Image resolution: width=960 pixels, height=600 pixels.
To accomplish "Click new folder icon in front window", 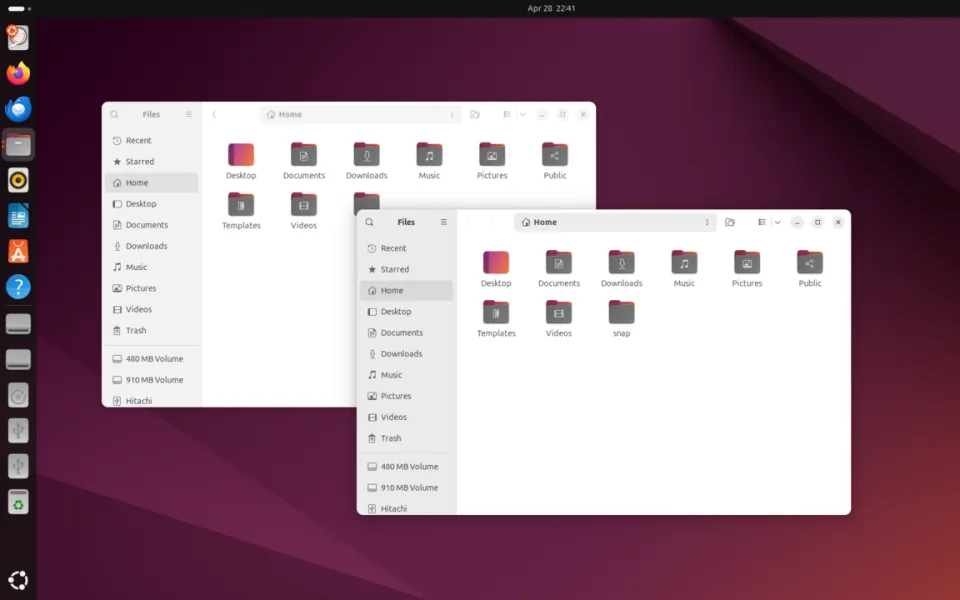I will pos(730,222).
